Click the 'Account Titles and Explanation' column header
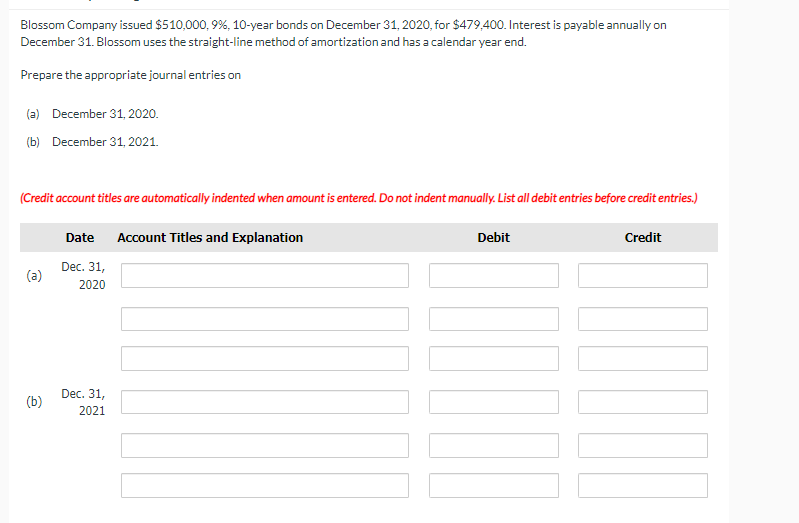 210,238
